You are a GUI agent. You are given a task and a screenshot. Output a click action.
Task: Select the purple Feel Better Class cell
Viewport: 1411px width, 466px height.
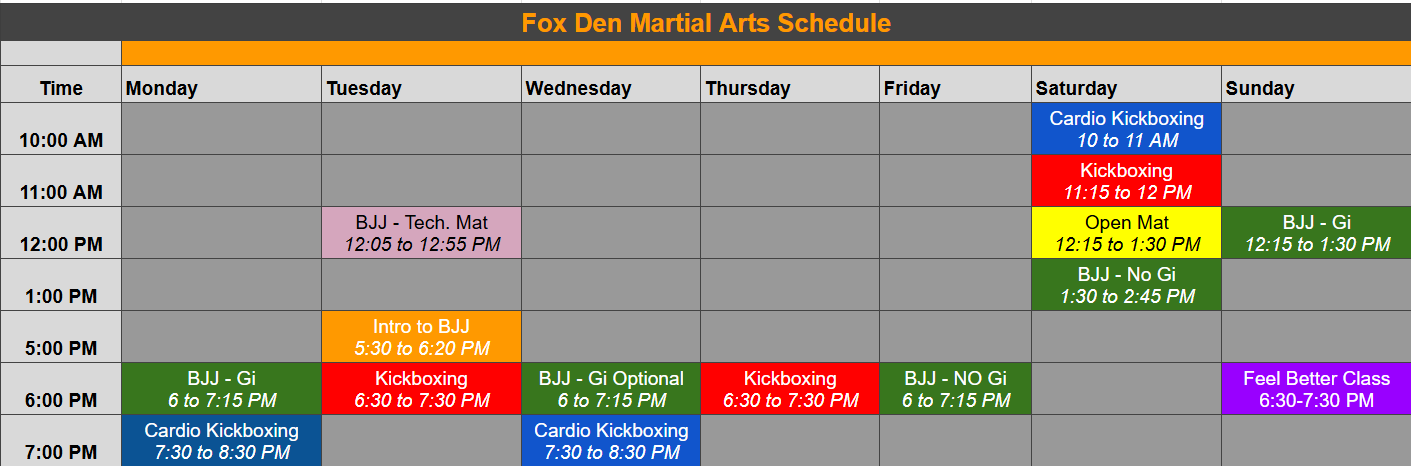coord(1316,389)
